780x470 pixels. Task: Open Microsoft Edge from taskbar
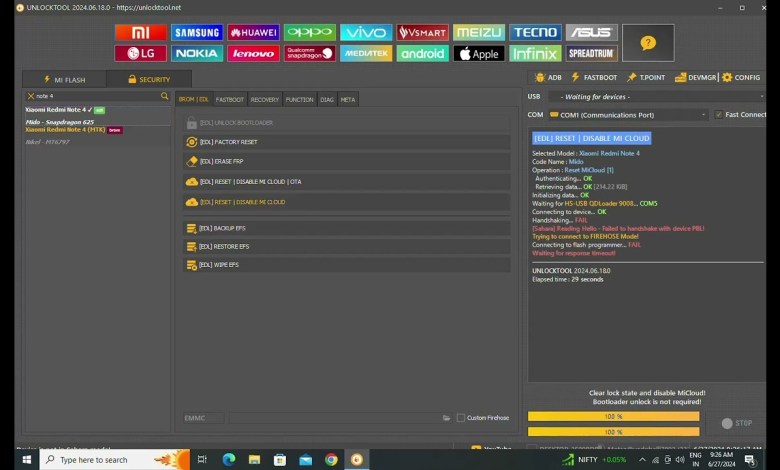(229, 460)
